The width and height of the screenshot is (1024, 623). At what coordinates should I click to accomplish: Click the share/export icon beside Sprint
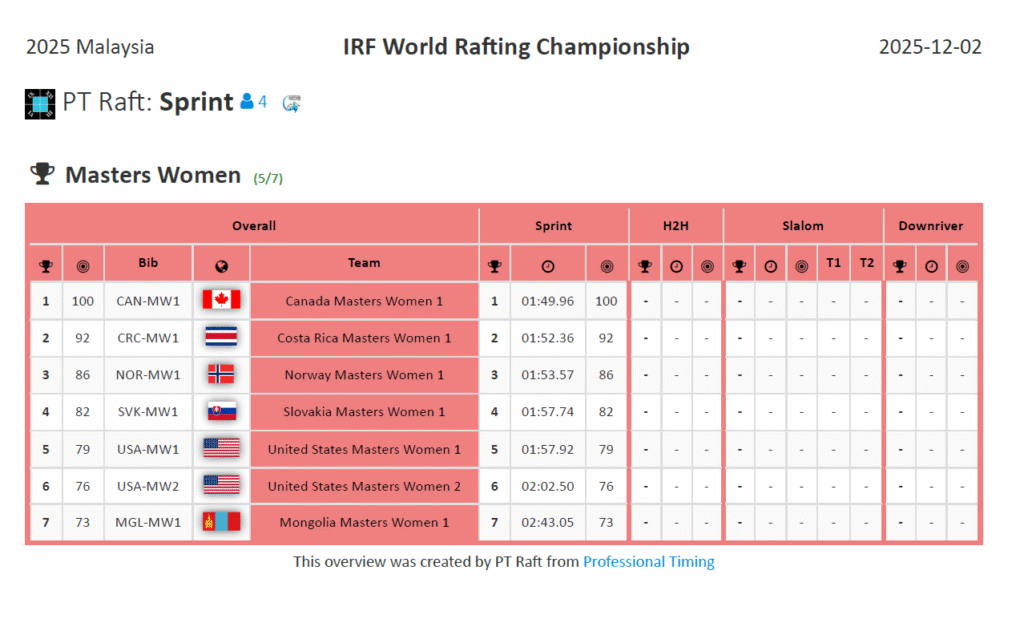click(292, 103)
